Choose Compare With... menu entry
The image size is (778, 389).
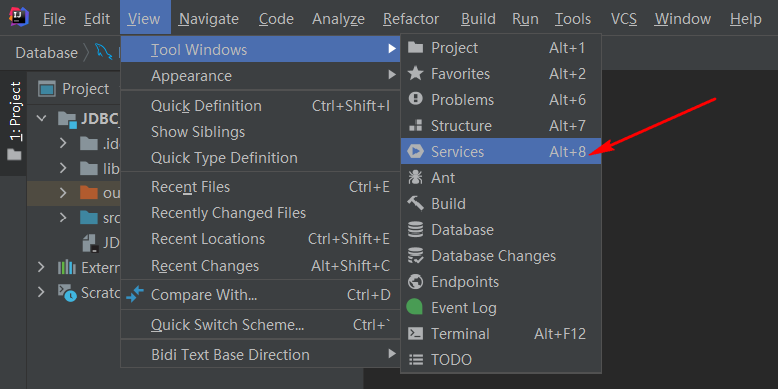pos(260,295)
